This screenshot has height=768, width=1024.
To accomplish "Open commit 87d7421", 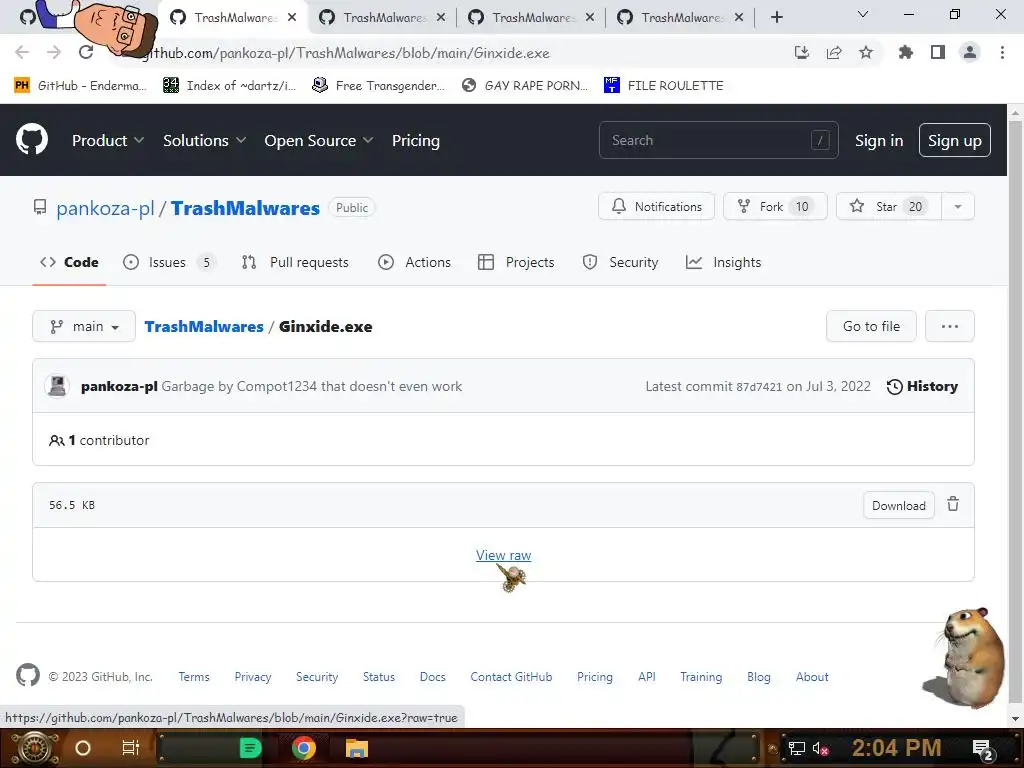I will pos(759,387).
